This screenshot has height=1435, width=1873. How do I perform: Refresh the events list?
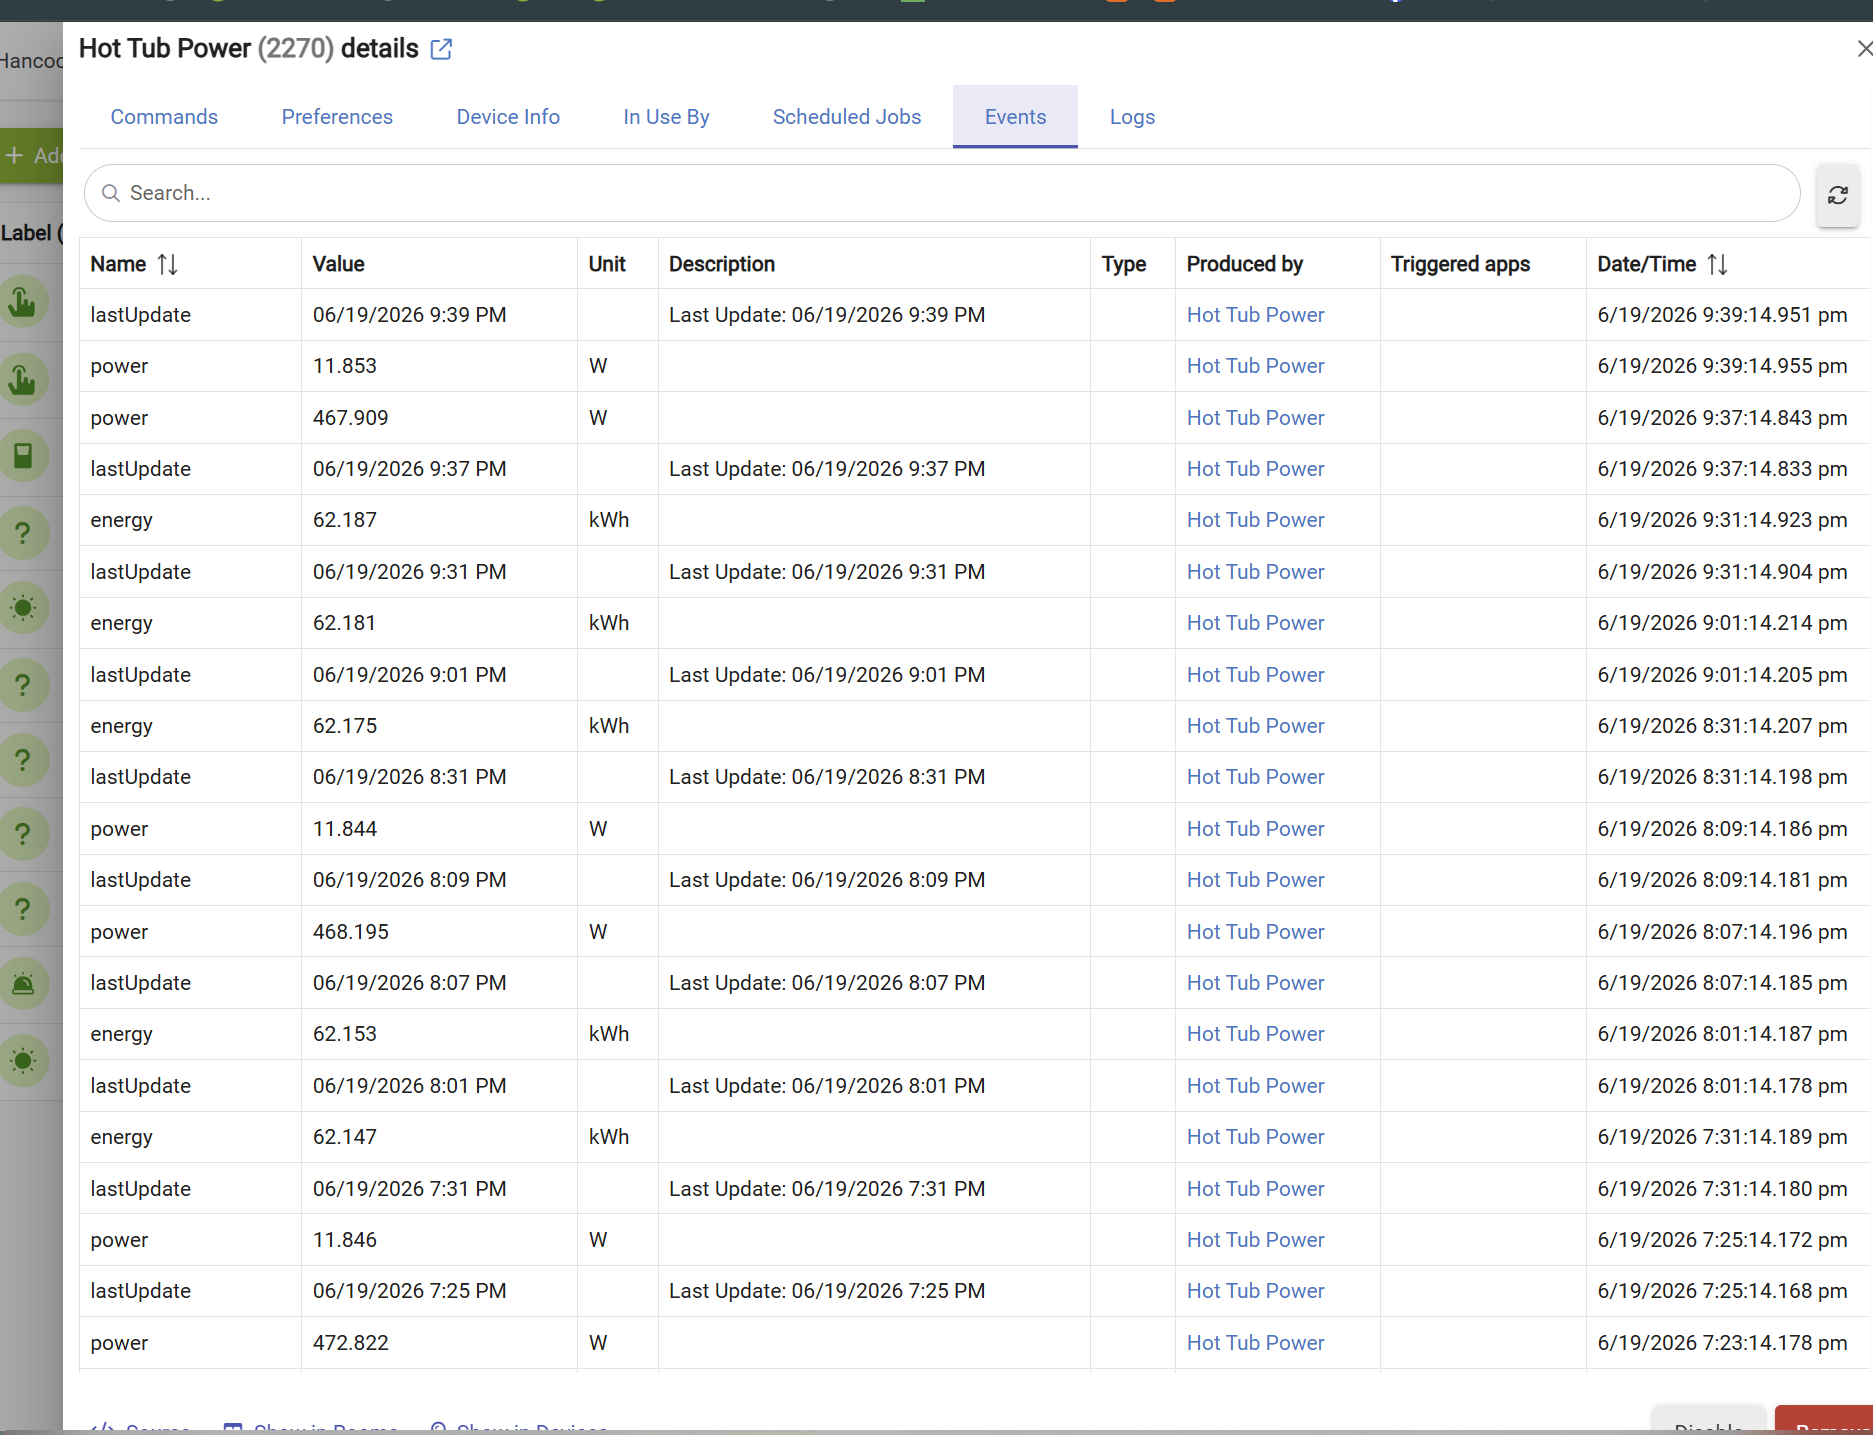(x=1837, y=195)
